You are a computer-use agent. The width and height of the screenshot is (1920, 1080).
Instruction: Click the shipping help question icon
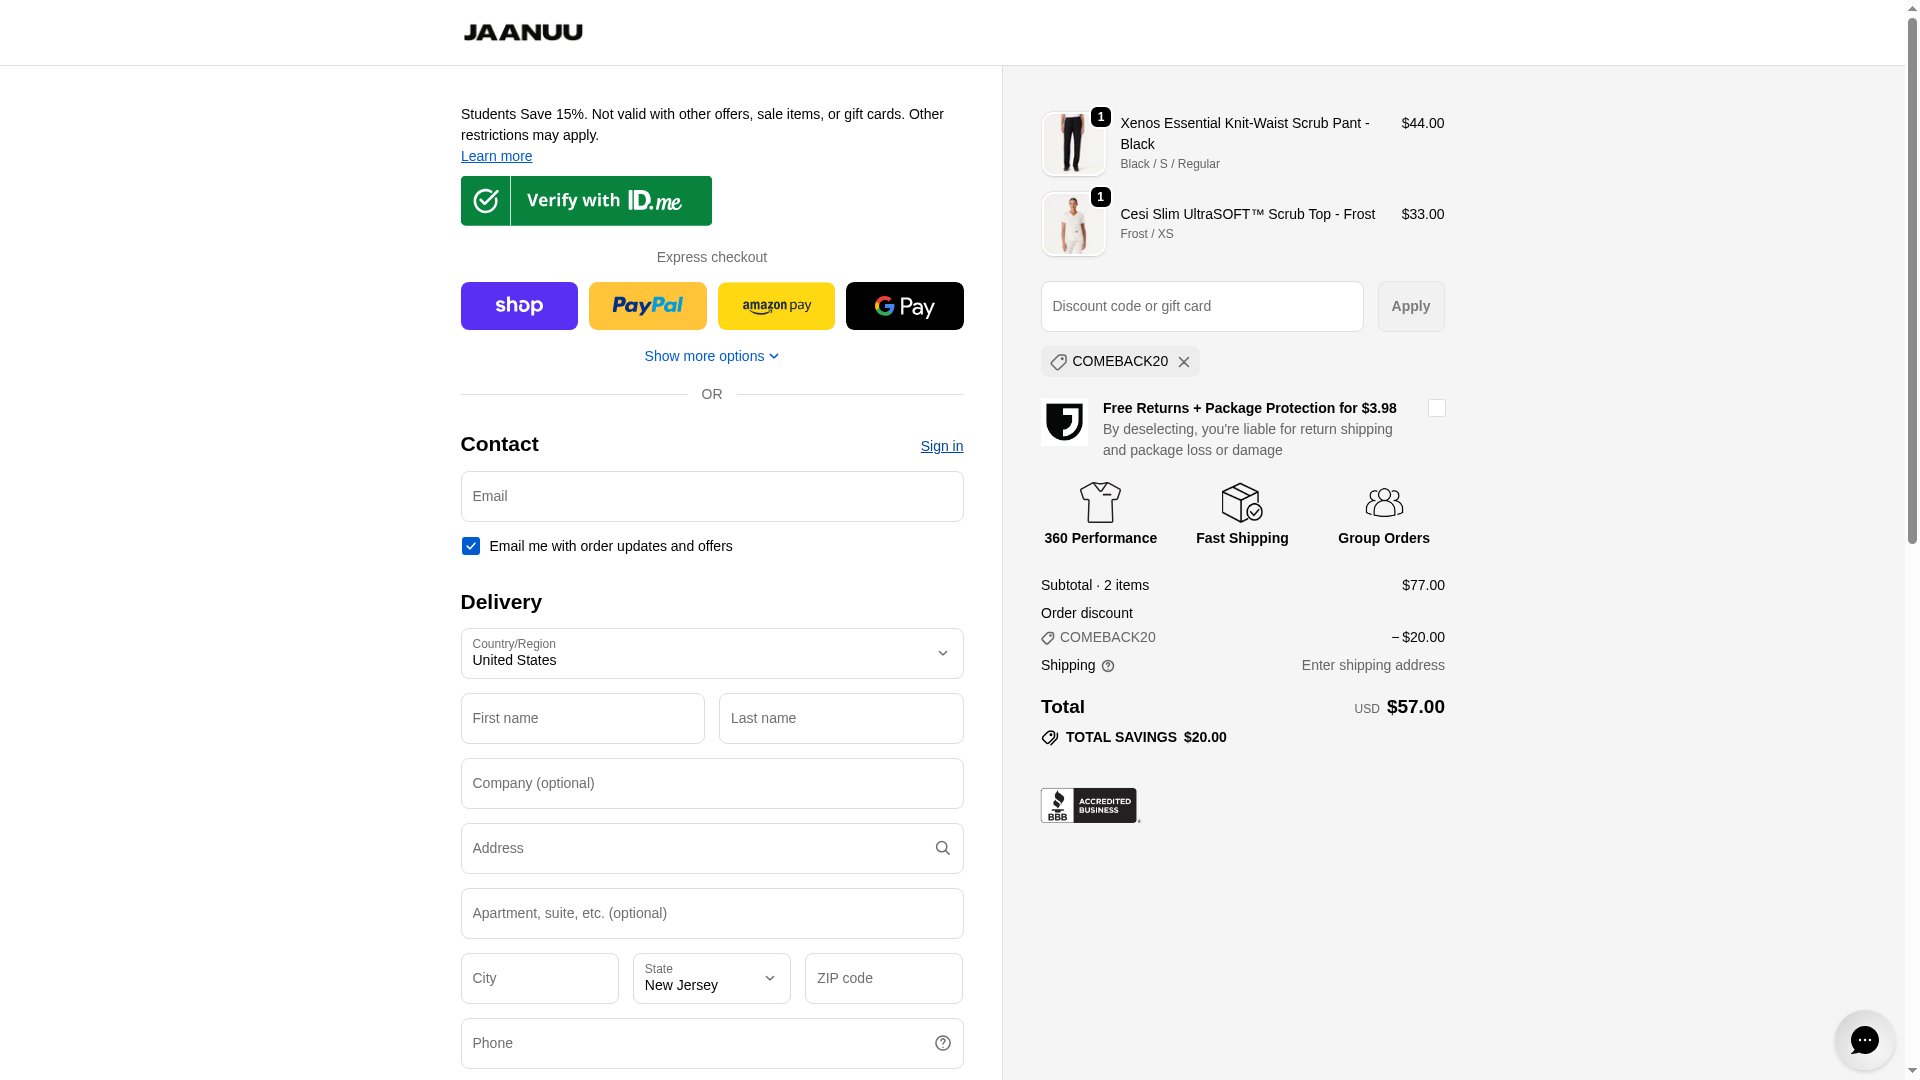[x=1108, y=666]
